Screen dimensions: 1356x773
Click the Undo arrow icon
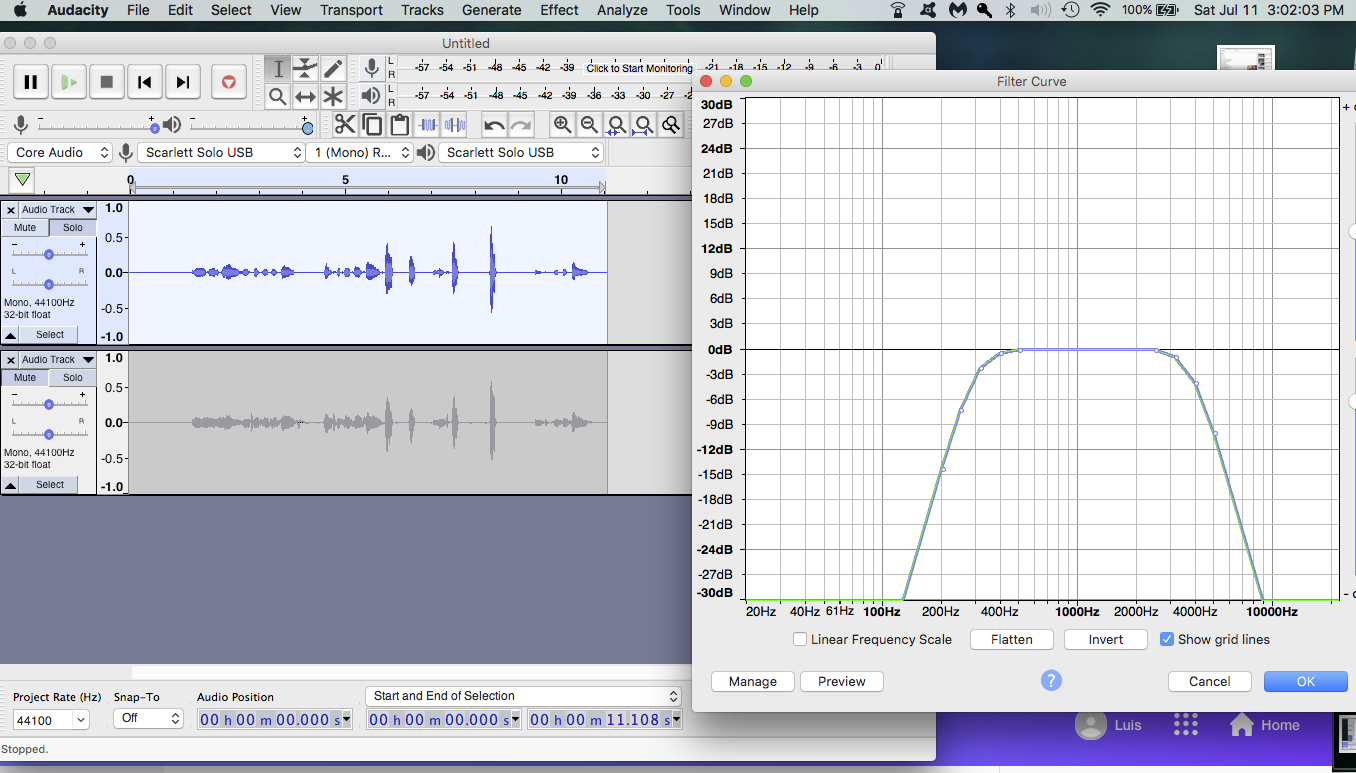click(494, 124)
